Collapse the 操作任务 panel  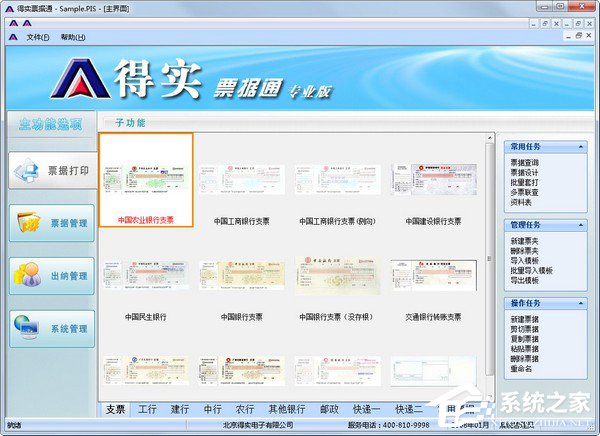click(x=581, y=303)
